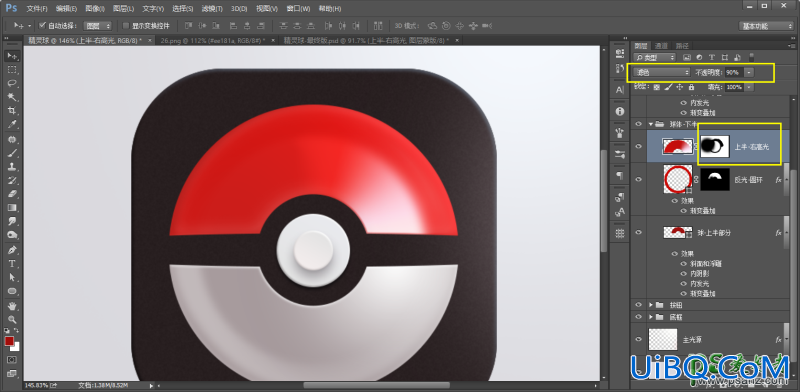The image size is (800, 392).
Task: Select the Magic Wand tool
Action: tap(12, 96)
